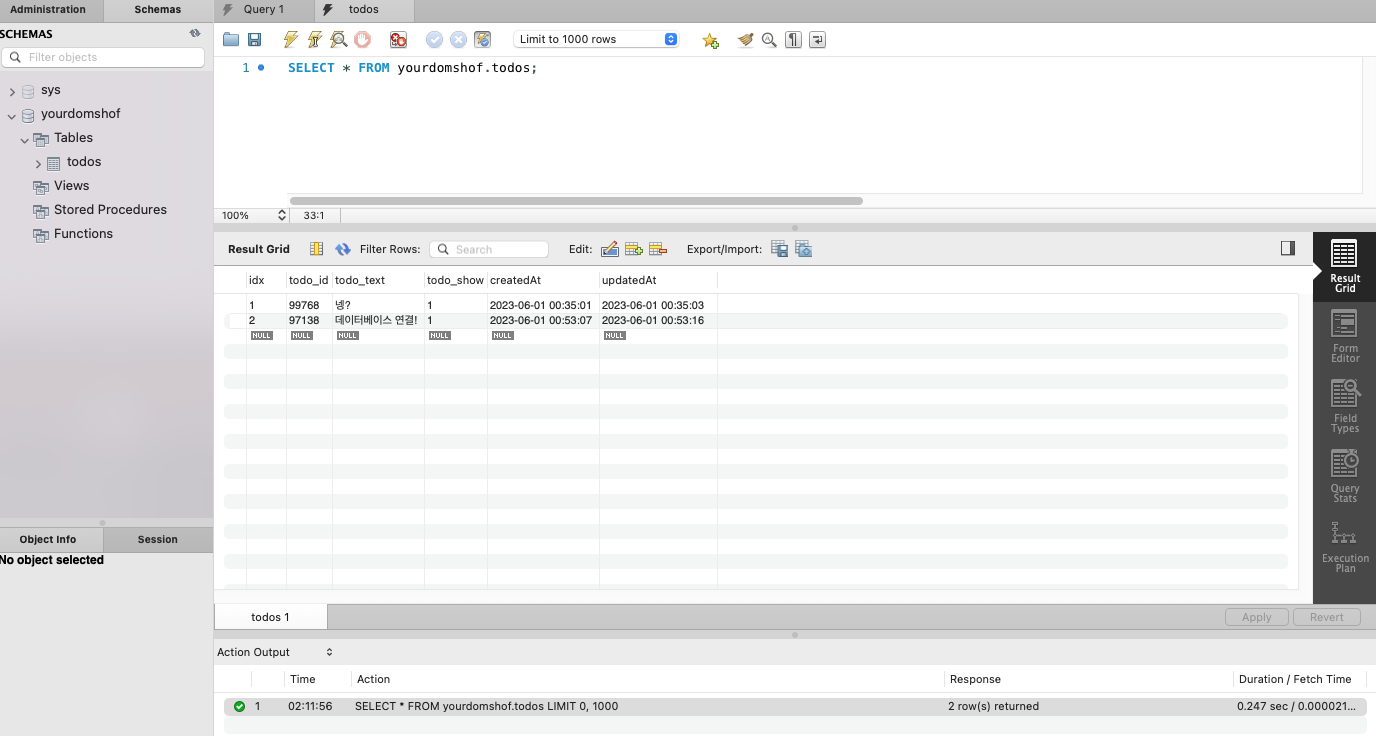Refresh the result grid data
1376x736 pixels.
point(343,249)
